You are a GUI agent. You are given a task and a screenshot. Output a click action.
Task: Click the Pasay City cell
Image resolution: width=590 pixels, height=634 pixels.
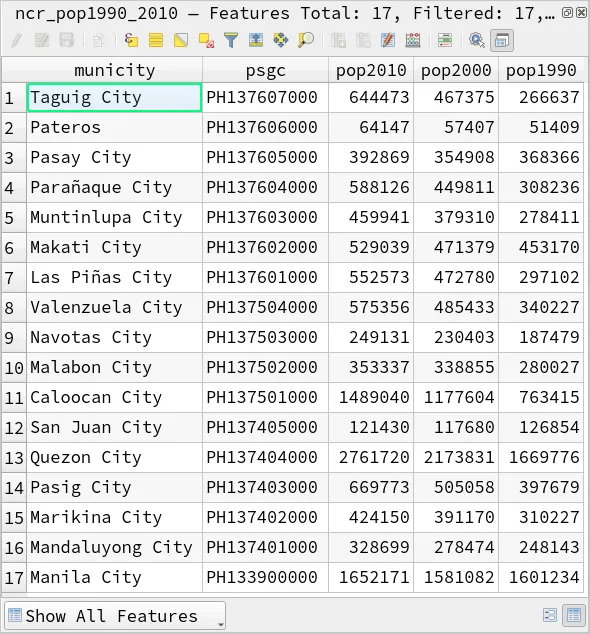[x=114, y=157]
